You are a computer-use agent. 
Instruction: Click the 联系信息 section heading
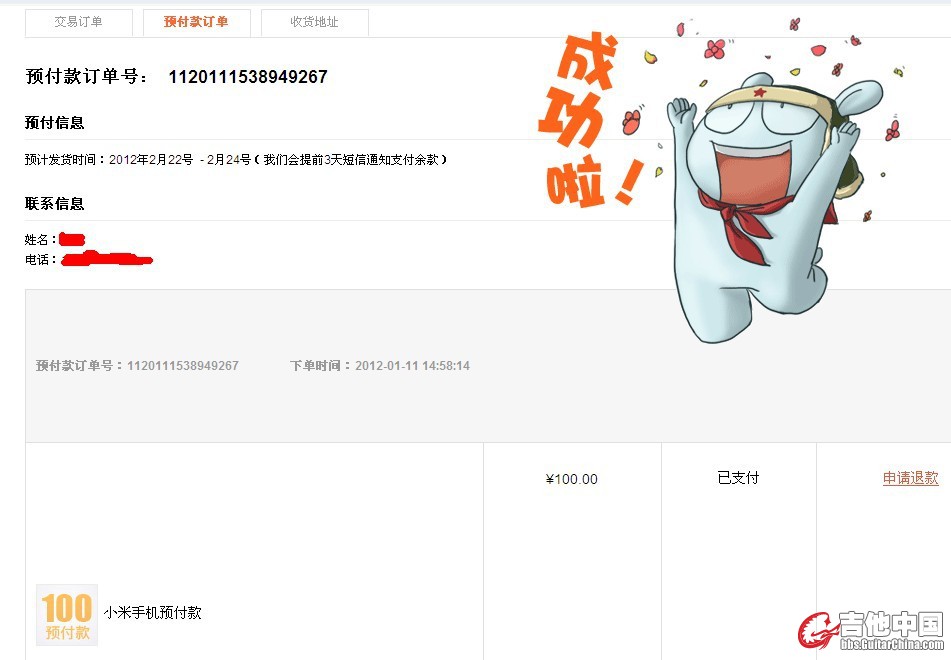pos(55,204)
